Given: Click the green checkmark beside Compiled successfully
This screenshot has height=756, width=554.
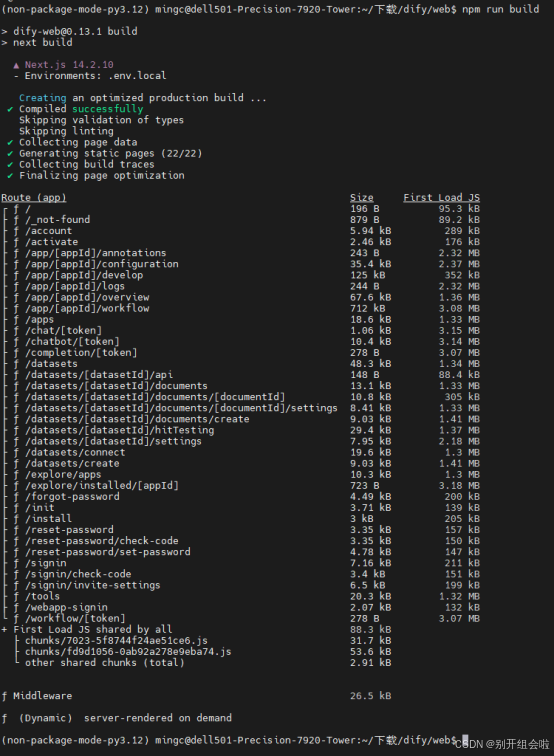Looking at the screenshot, I should [x=10, y=109].
